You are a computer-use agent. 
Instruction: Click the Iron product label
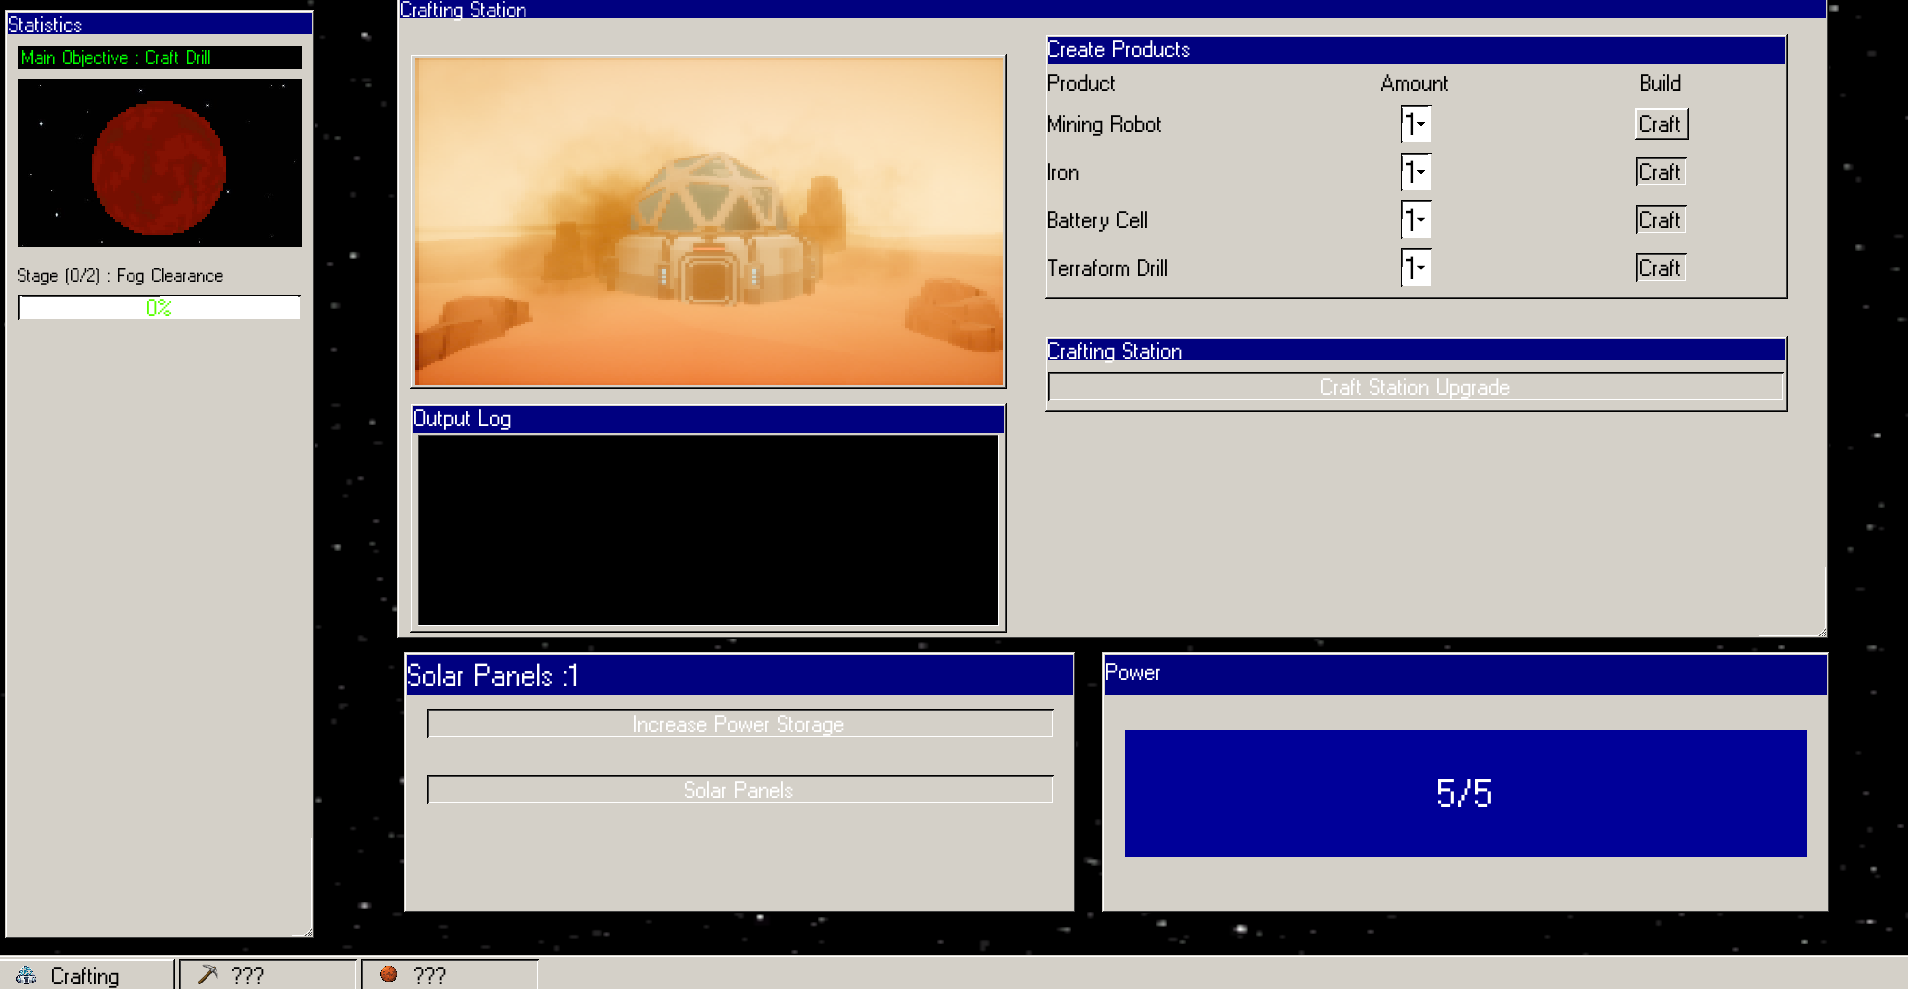coord(1063,172)
